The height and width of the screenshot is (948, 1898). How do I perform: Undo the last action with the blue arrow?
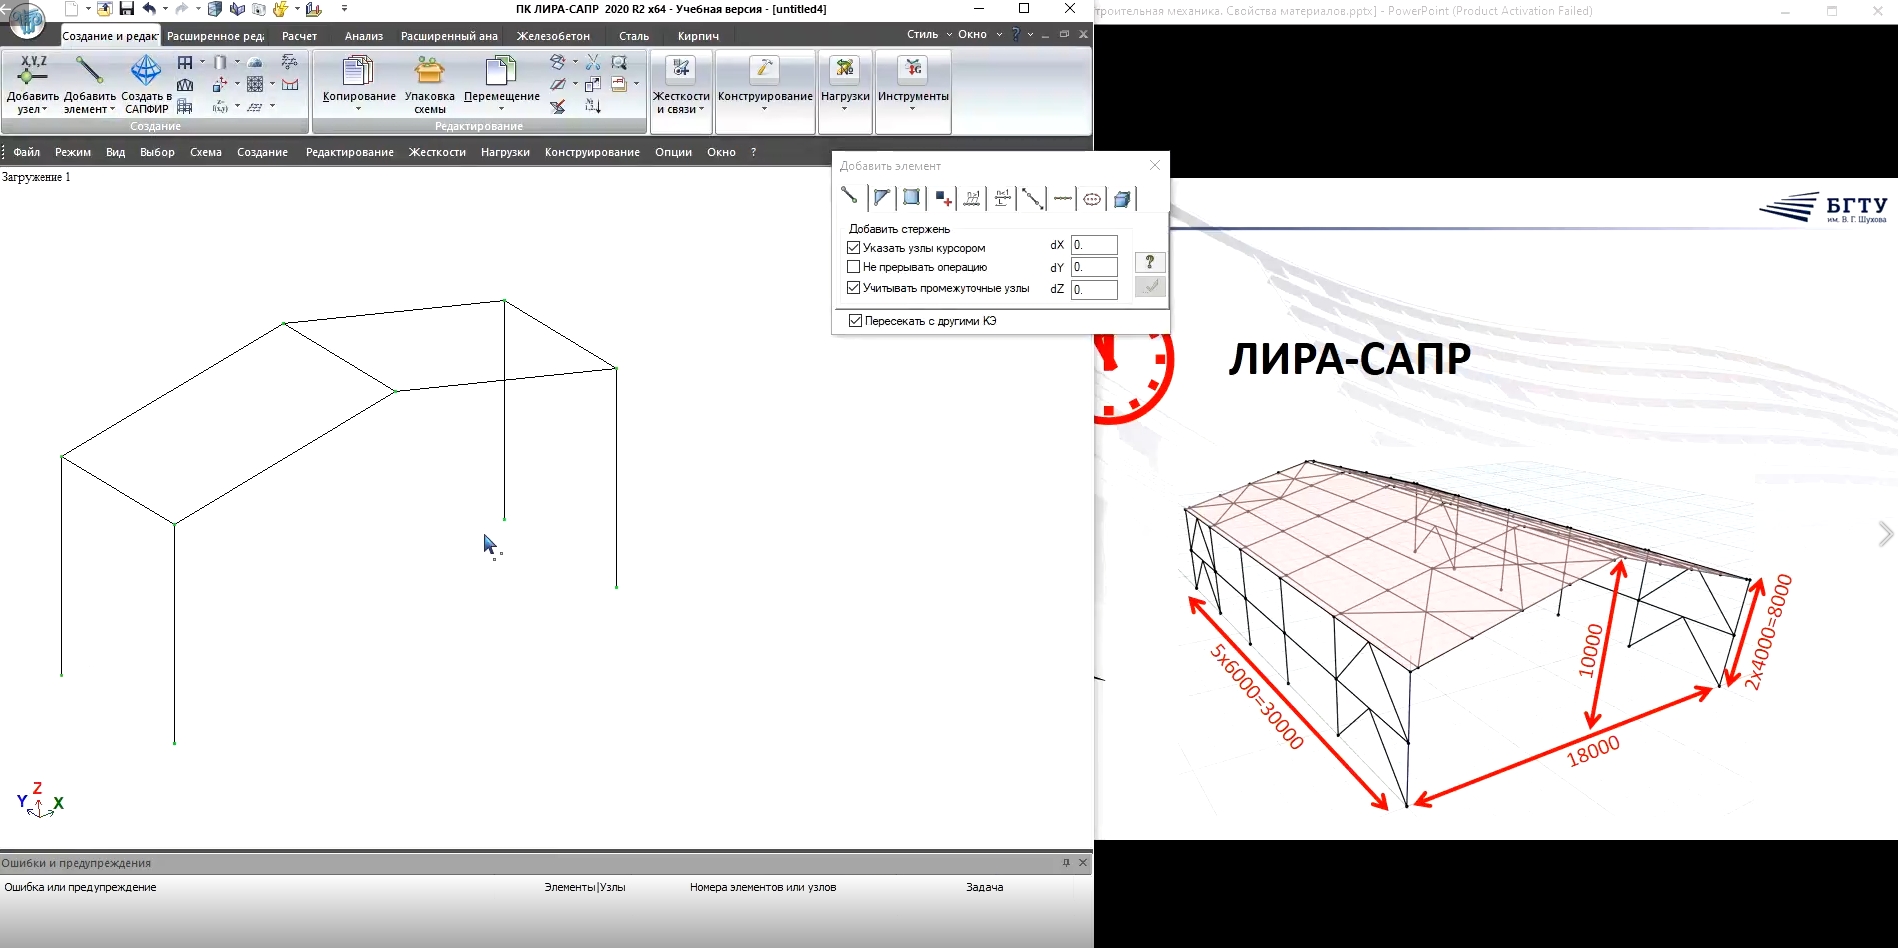click(149, 9)
